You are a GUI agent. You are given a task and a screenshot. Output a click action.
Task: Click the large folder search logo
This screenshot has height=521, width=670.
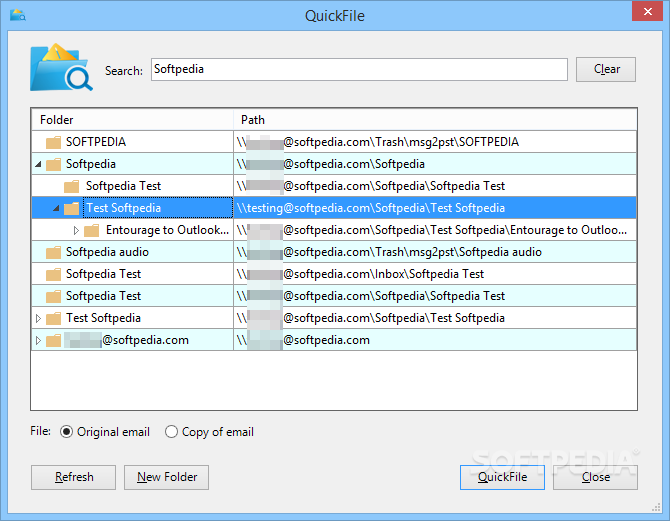[61, 67]
